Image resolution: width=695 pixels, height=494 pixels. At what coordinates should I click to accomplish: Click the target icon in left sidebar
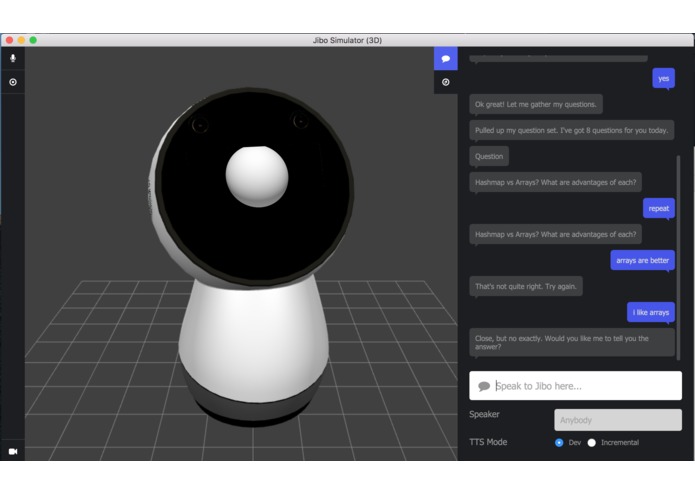click(x=13, y=82)
